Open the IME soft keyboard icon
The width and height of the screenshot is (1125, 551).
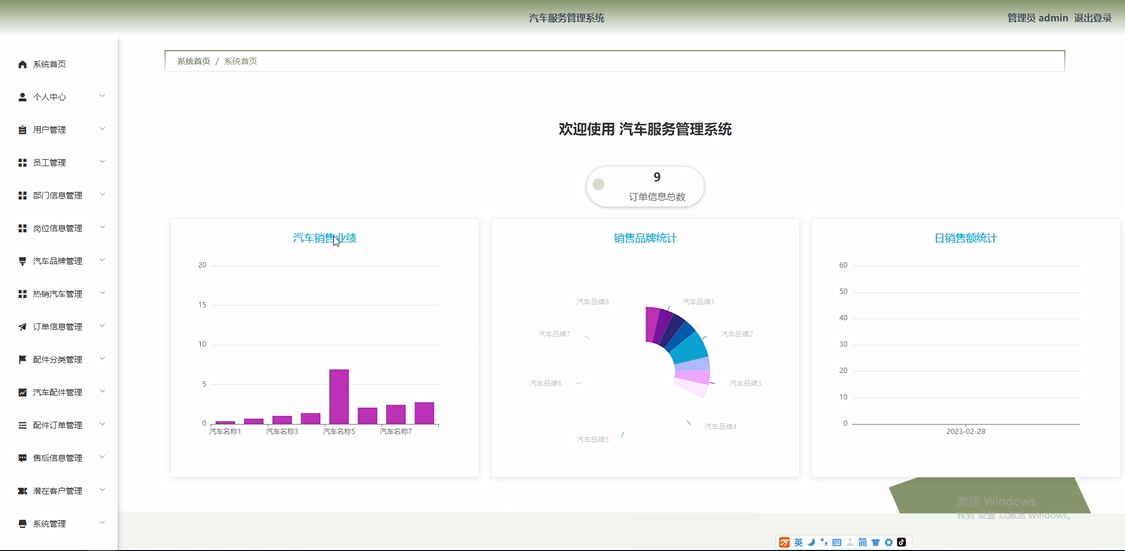coord(837,542)
